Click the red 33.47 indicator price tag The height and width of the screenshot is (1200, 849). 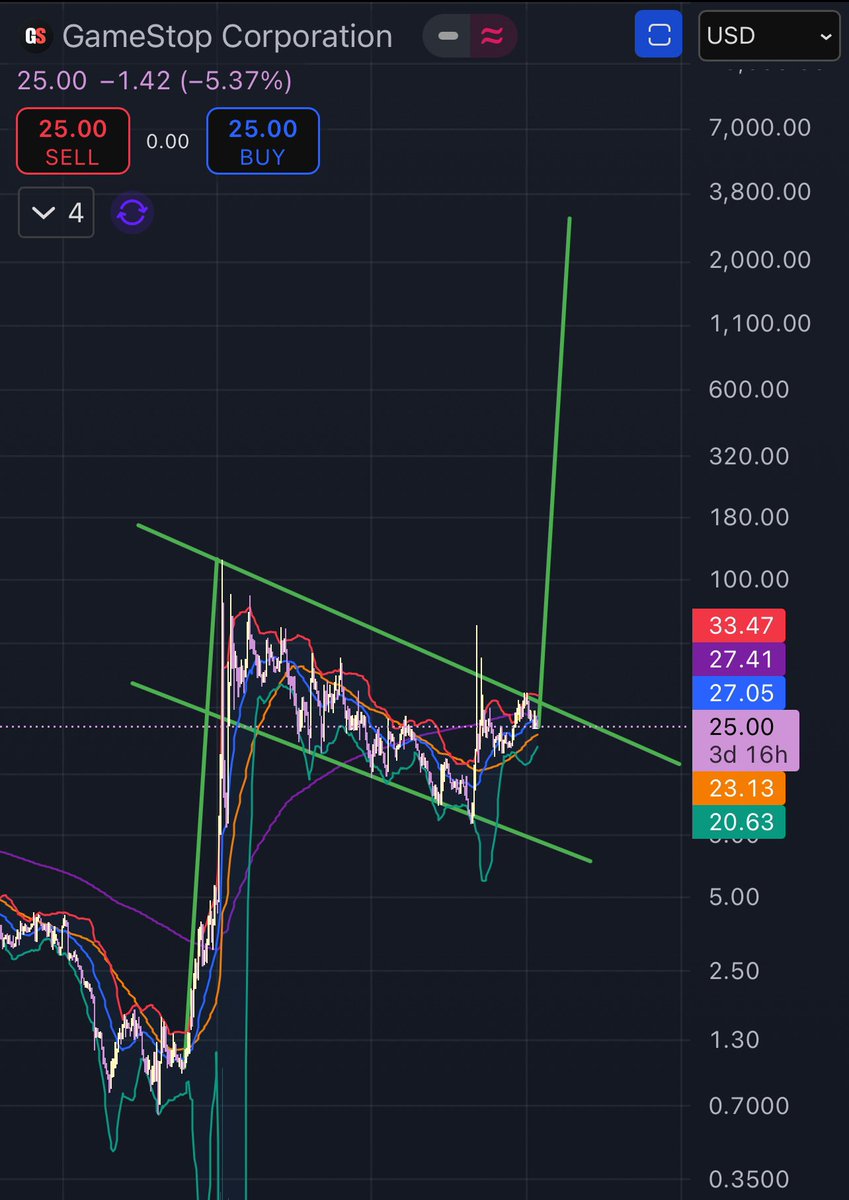point(739,625)
